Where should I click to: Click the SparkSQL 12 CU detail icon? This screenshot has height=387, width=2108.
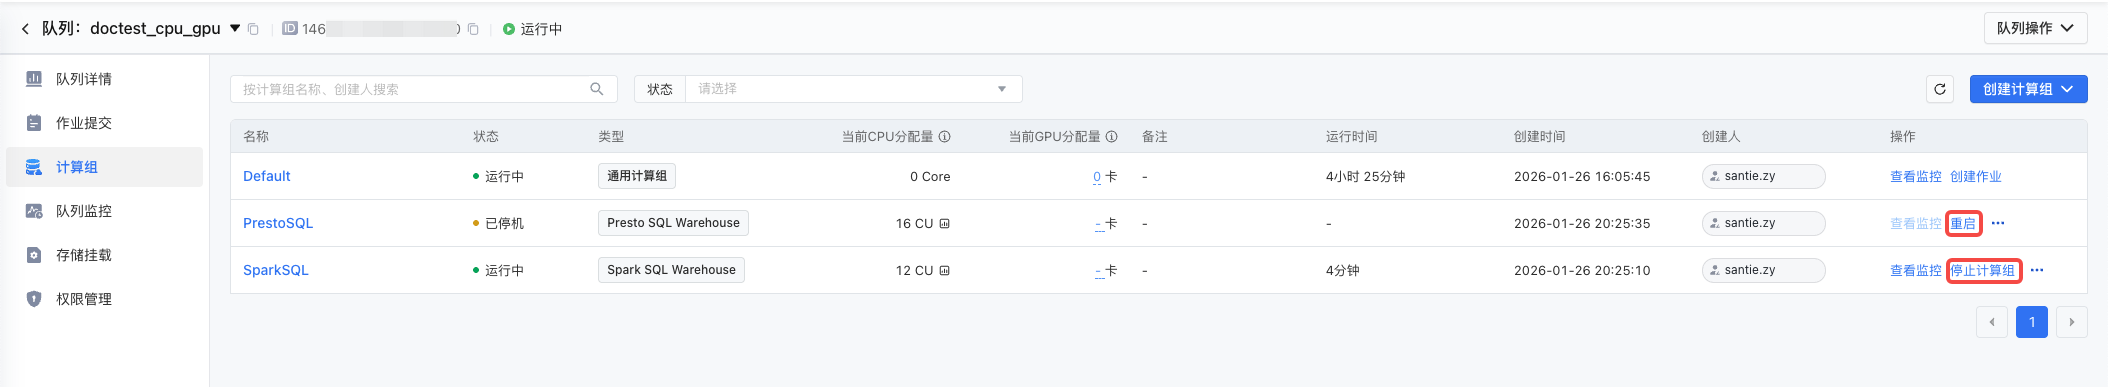click(x=944, y=271)
